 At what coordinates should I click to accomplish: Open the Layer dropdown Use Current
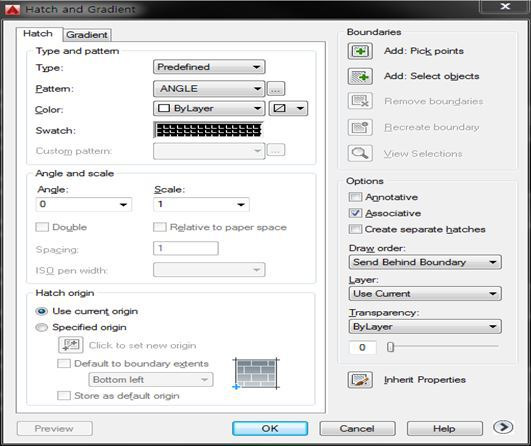point(425,294)
